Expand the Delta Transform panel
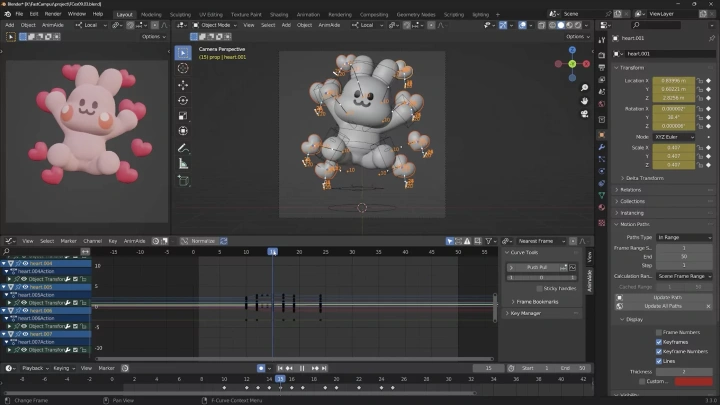Screen dimensions: 720x405 [x=644, y=178]
